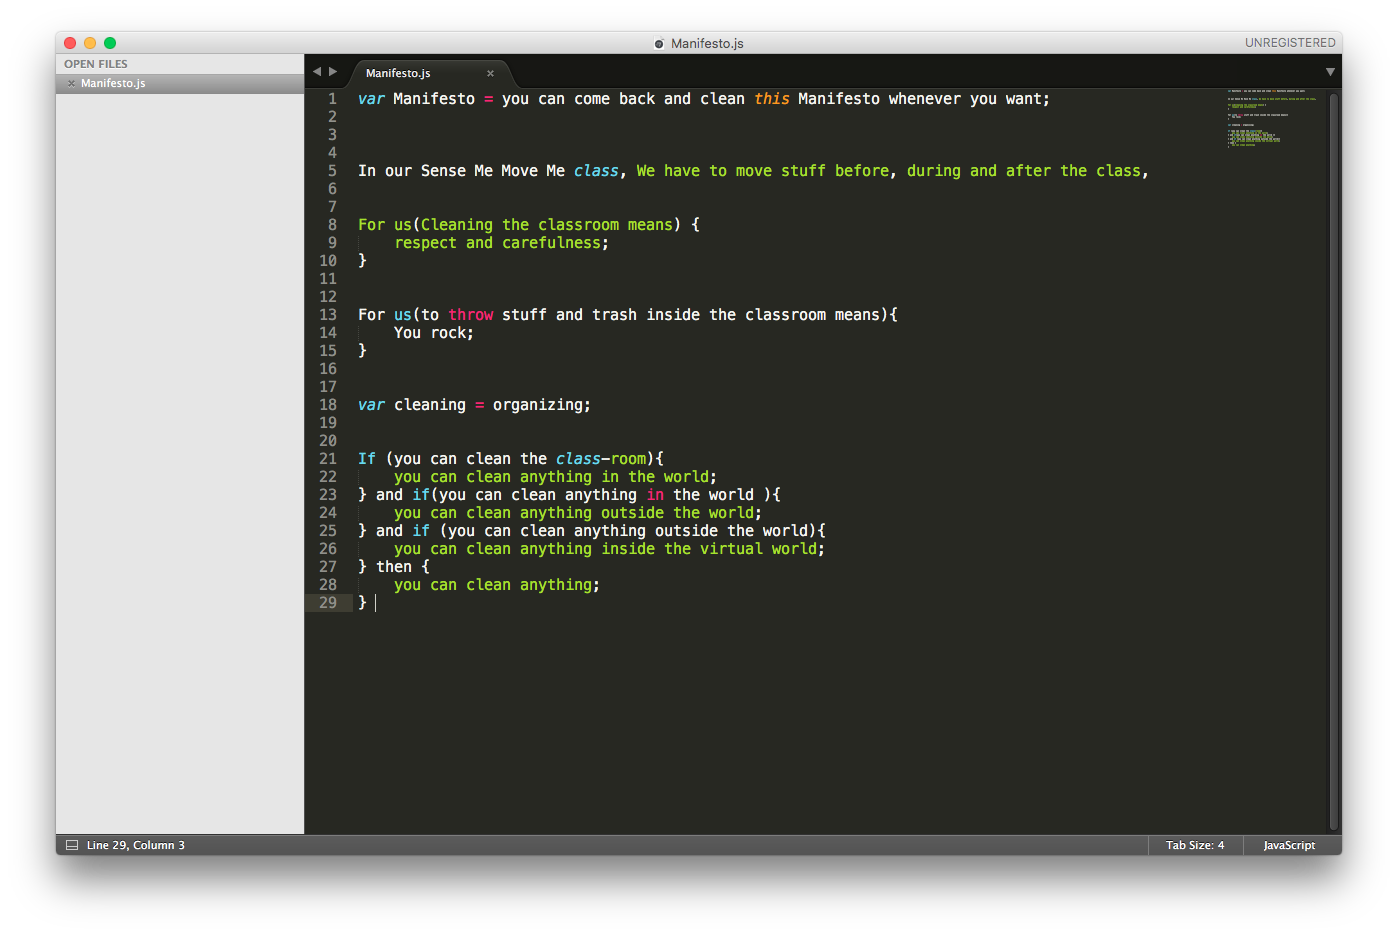Click the green zoom window button
Image resolution: width=1398 pixels, height=935 pixels.
click(110, 43)
